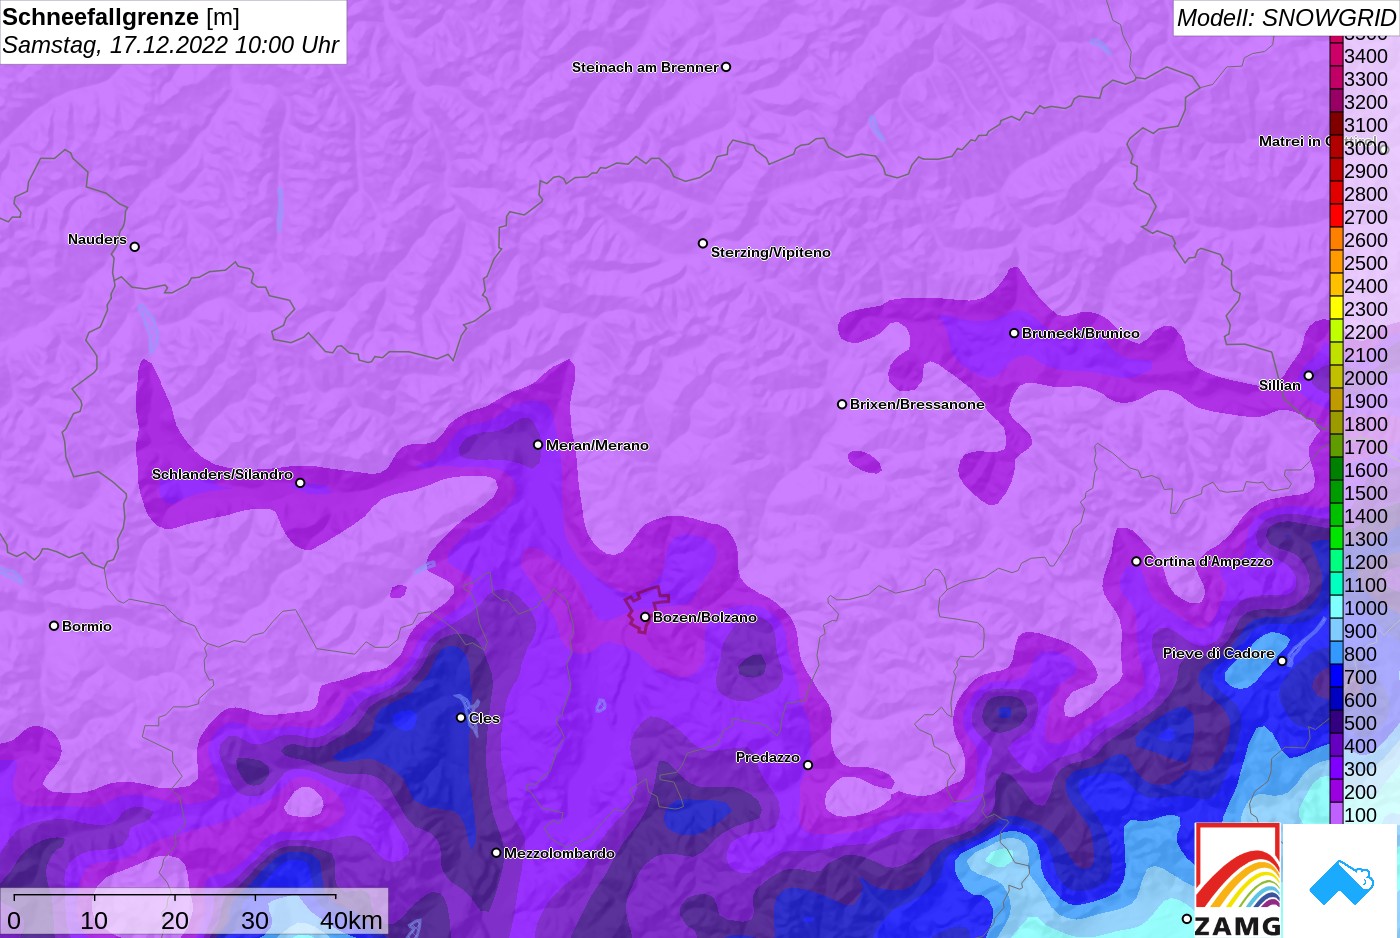The height and width of the screenshot is (938, 1400).
Task: Select the 3000 m dark red swatch
Action: click(x=1336, y=147)
